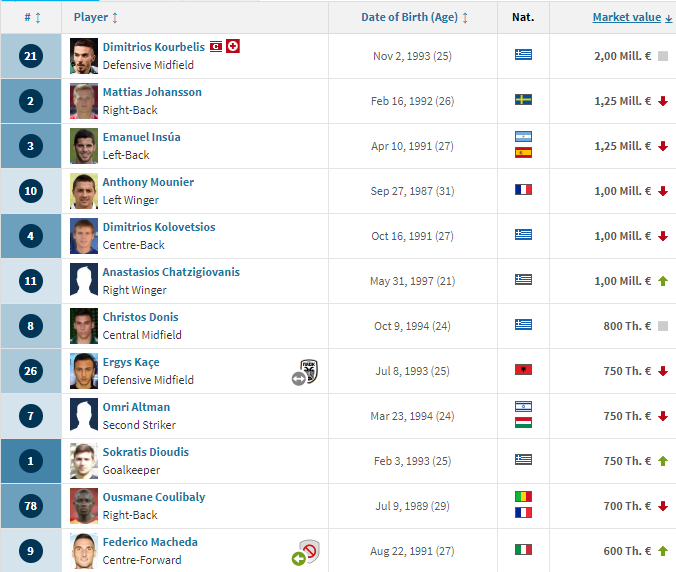Click the captain icon next to Dimitrios Kourbelis
The image size is (676, 572).
pyautogui.click(x=216, y=47)
